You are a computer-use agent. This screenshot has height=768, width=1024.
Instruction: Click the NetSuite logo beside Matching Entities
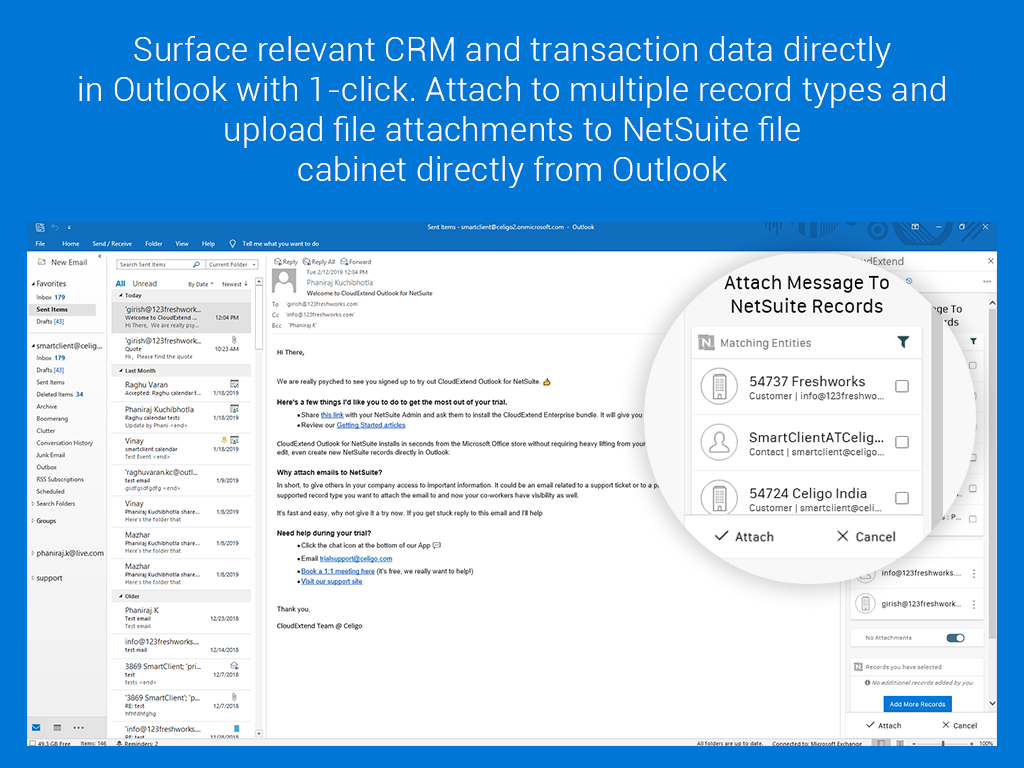[706, 342]
